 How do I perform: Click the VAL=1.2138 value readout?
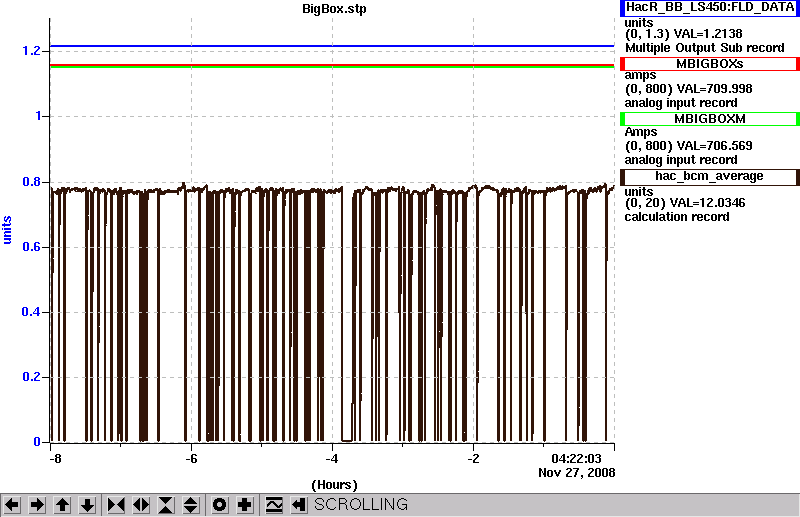click(x=708, y=34)
